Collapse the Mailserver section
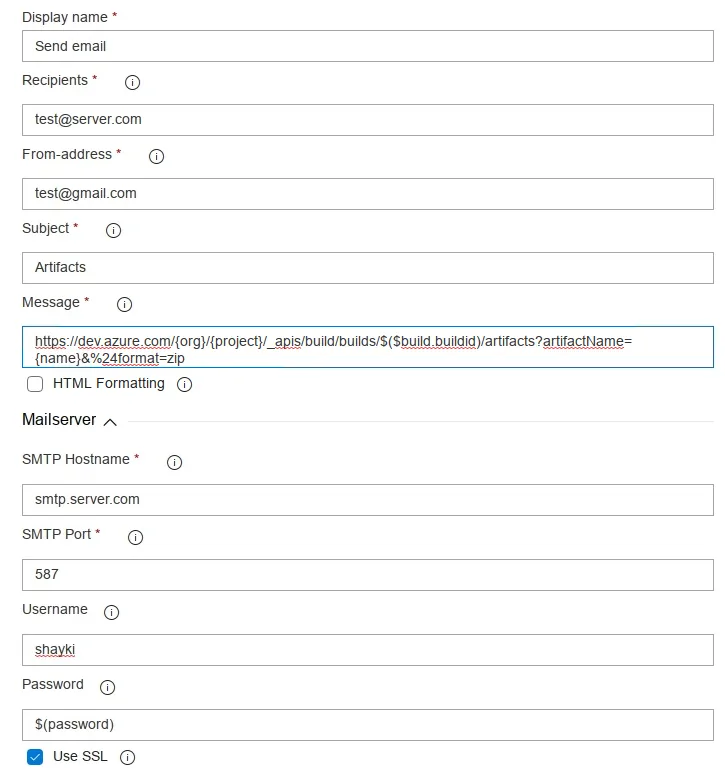725x773 pixels. (110, 422)
